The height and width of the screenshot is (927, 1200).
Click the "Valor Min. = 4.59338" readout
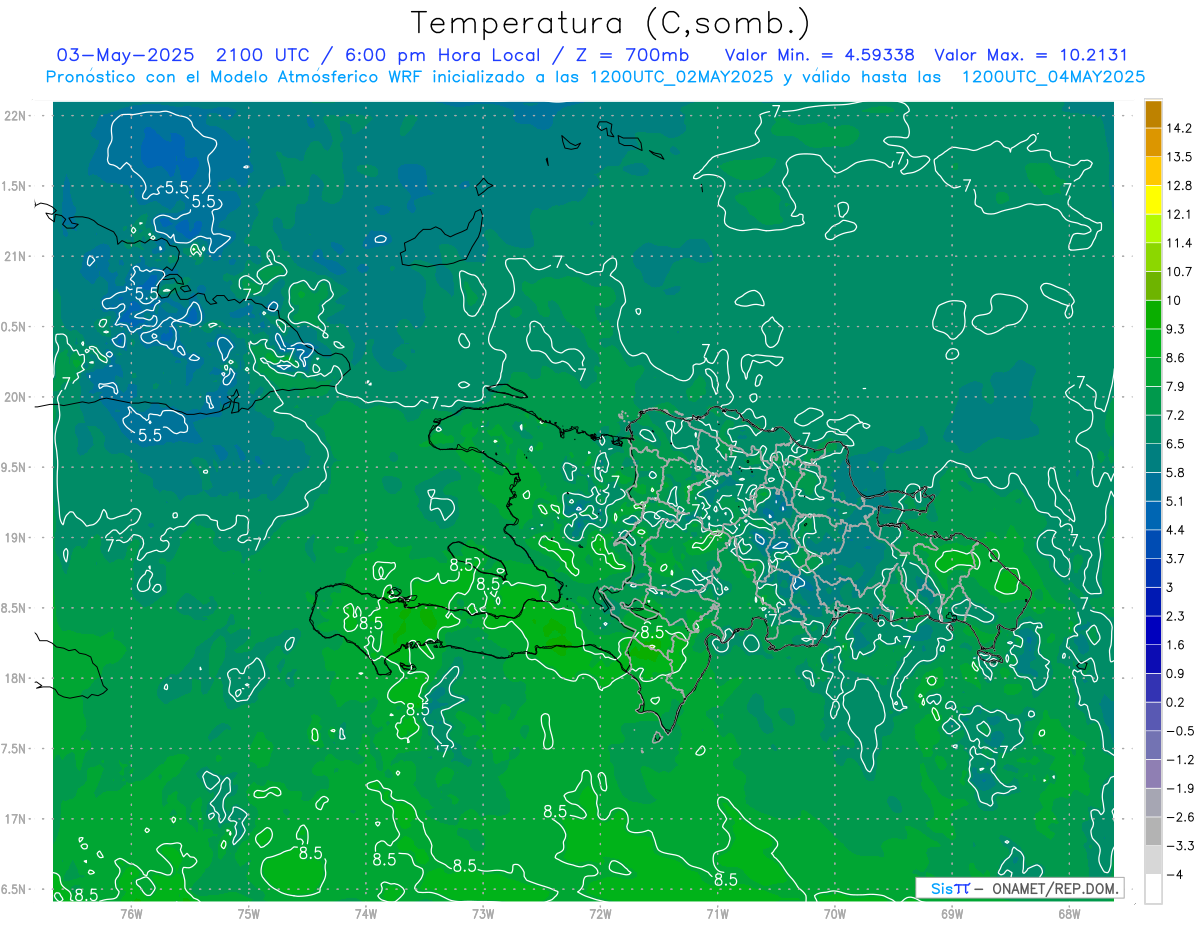pyautogui.click(x=820, y=54)
